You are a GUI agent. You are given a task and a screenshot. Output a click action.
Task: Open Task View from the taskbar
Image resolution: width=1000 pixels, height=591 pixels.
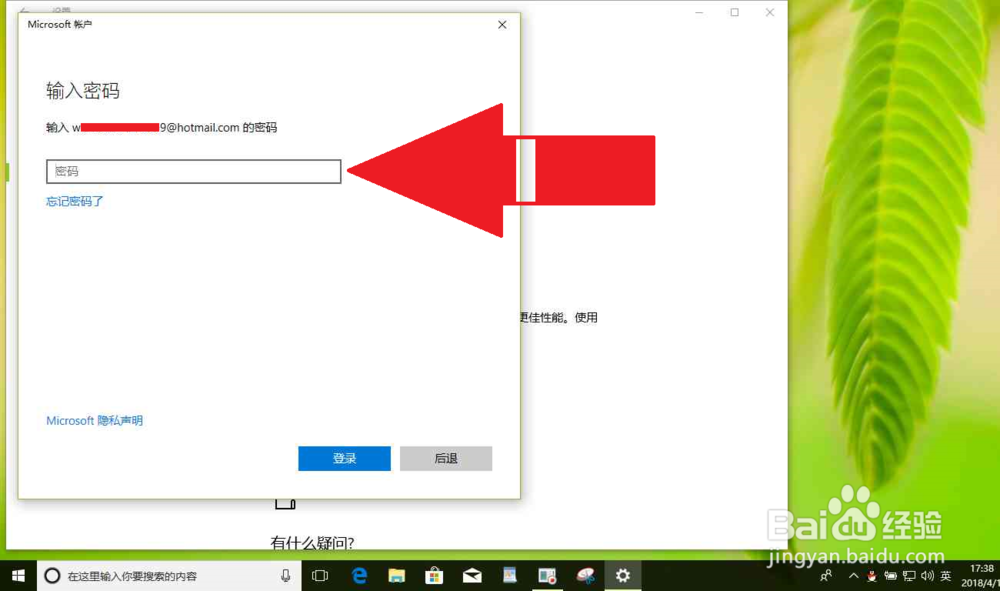(318, 576)
